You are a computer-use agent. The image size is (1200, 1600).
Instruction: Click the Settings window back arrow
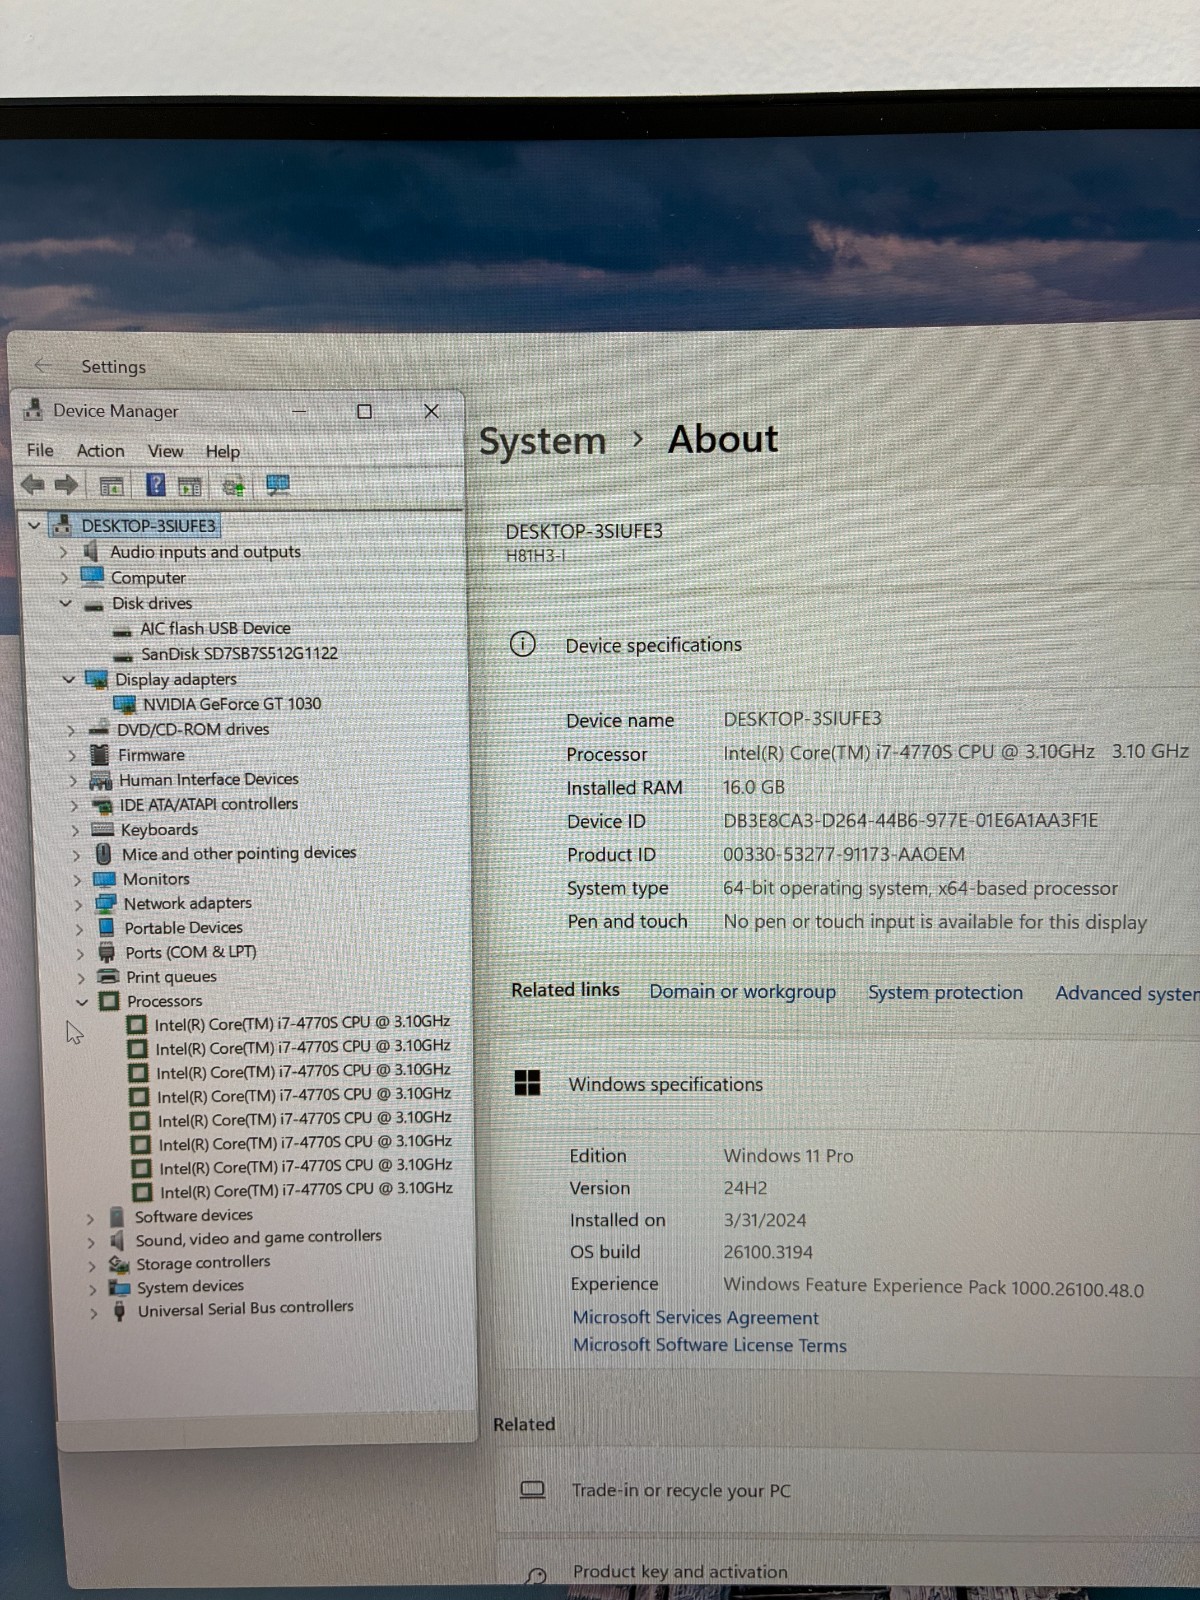tap(42, 366)
